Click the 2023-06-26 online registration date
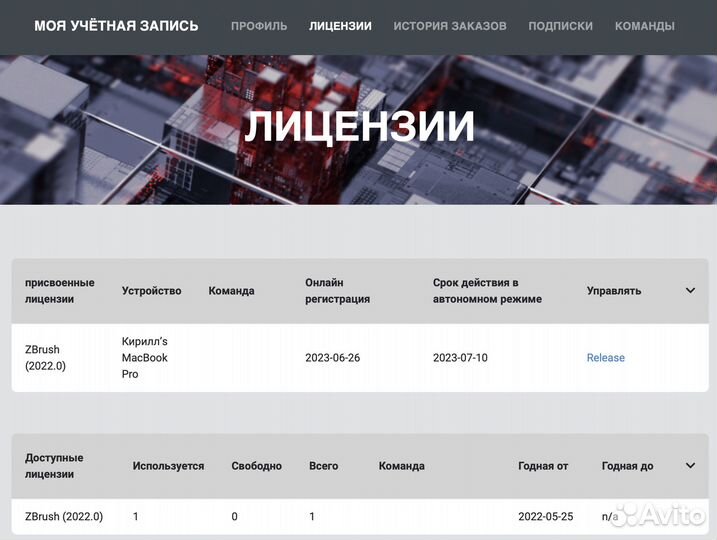This screenshot has width=717, height=540. (x=332, y=358)
